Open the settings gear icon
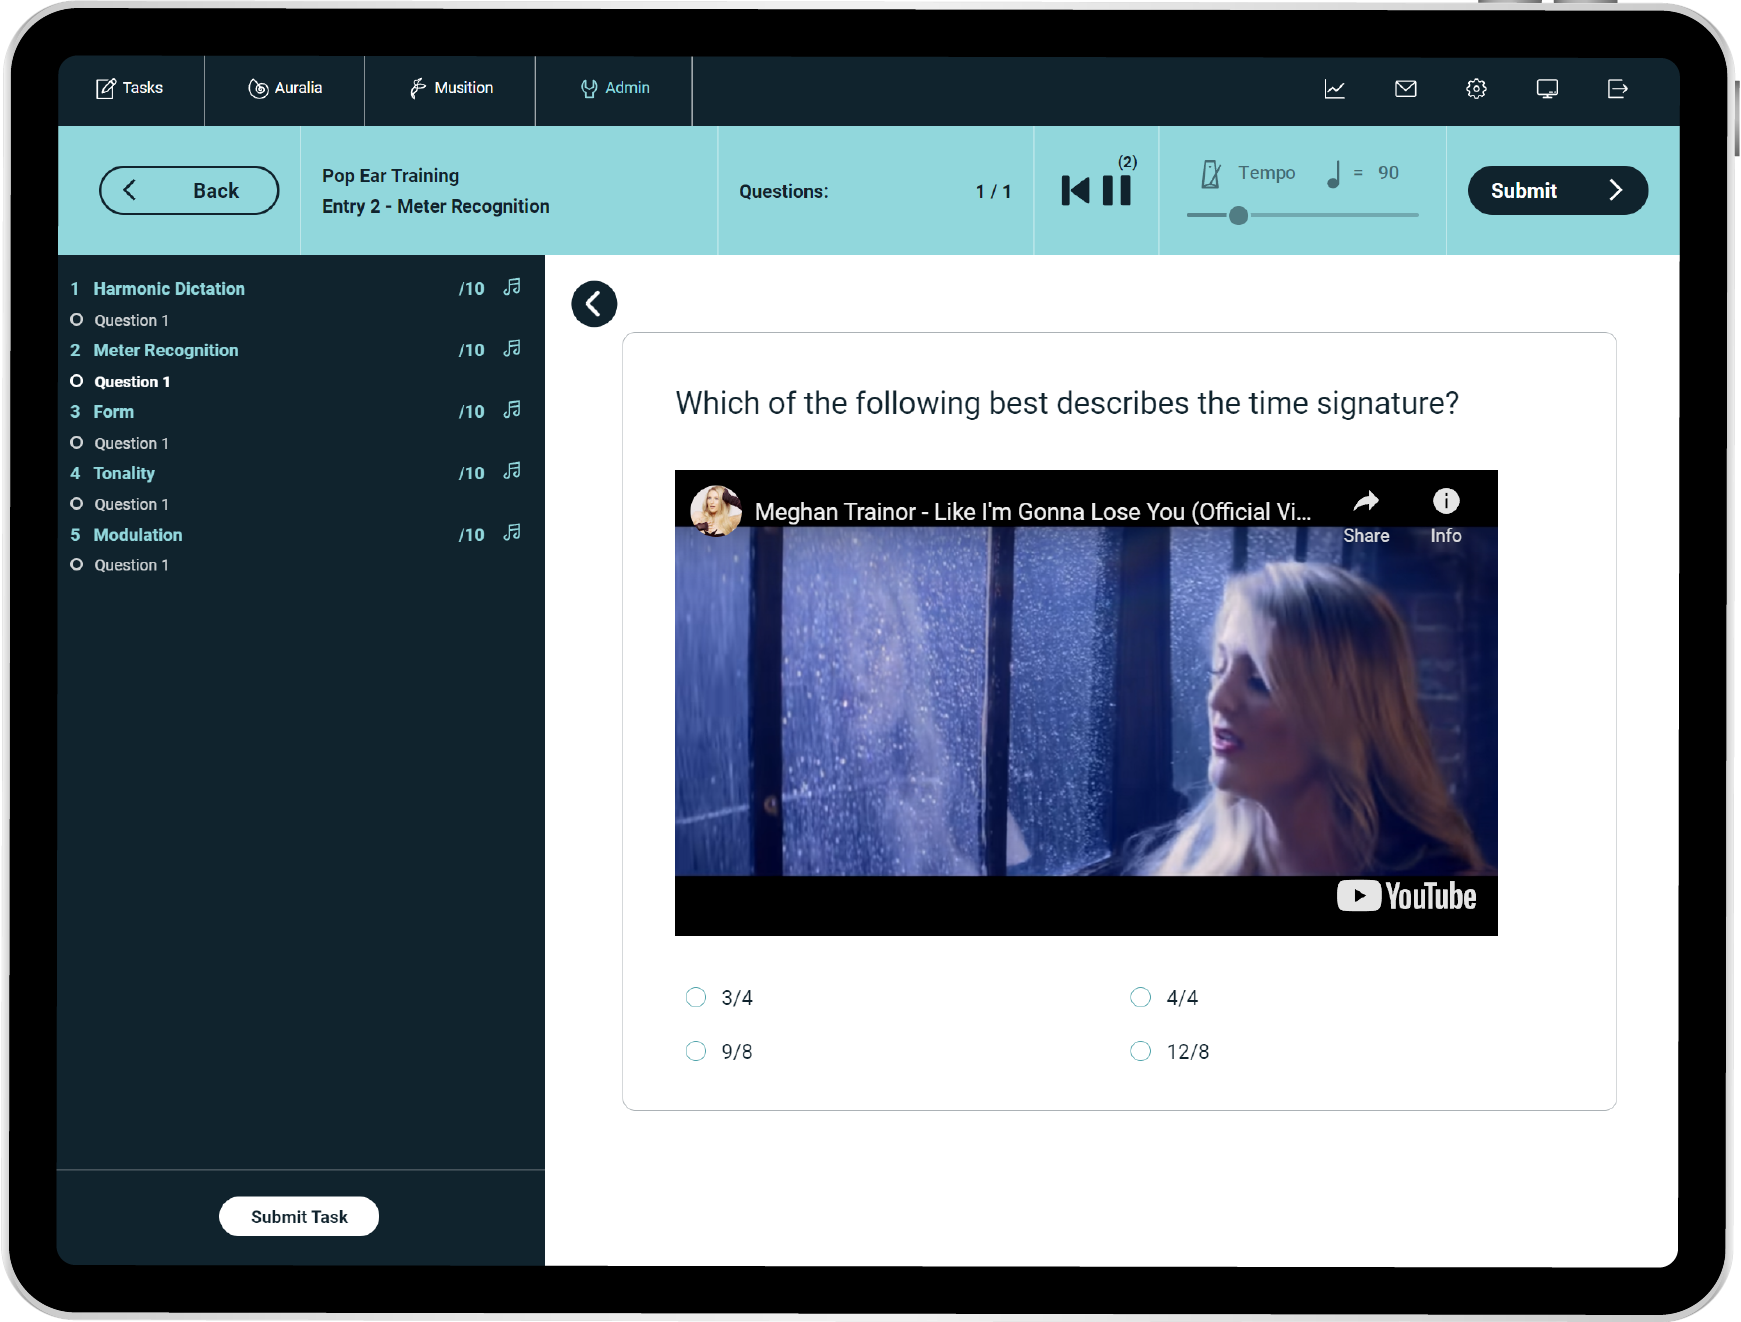 pyautogui.click(x=1476, y=89)
